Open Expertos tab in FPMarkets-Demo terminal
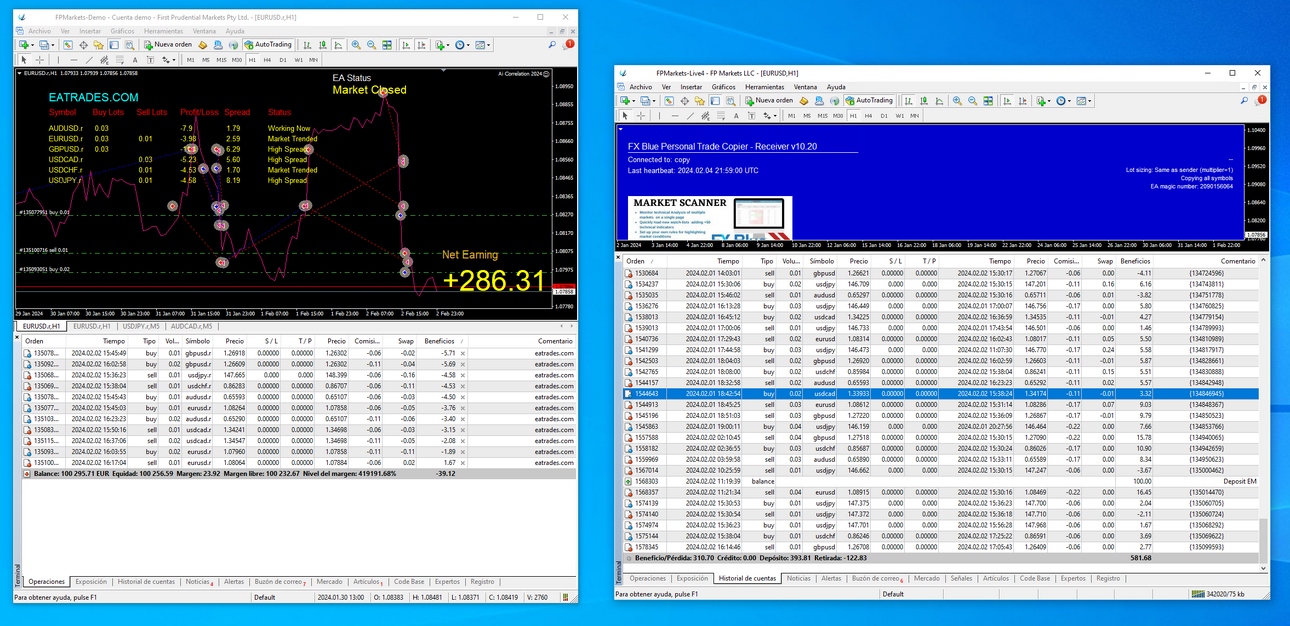1290x626 pixels. point(447,581)
